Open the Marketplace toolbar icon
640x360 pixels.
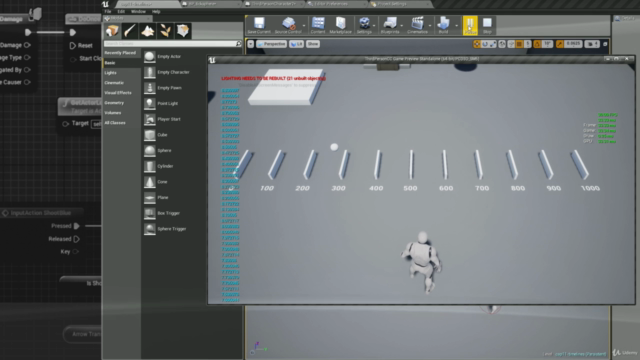point(340,25)
